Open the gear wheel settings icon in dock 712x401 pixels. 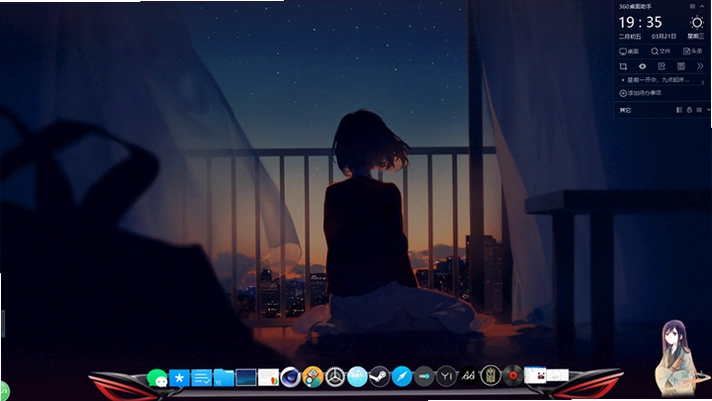point(335,377)
